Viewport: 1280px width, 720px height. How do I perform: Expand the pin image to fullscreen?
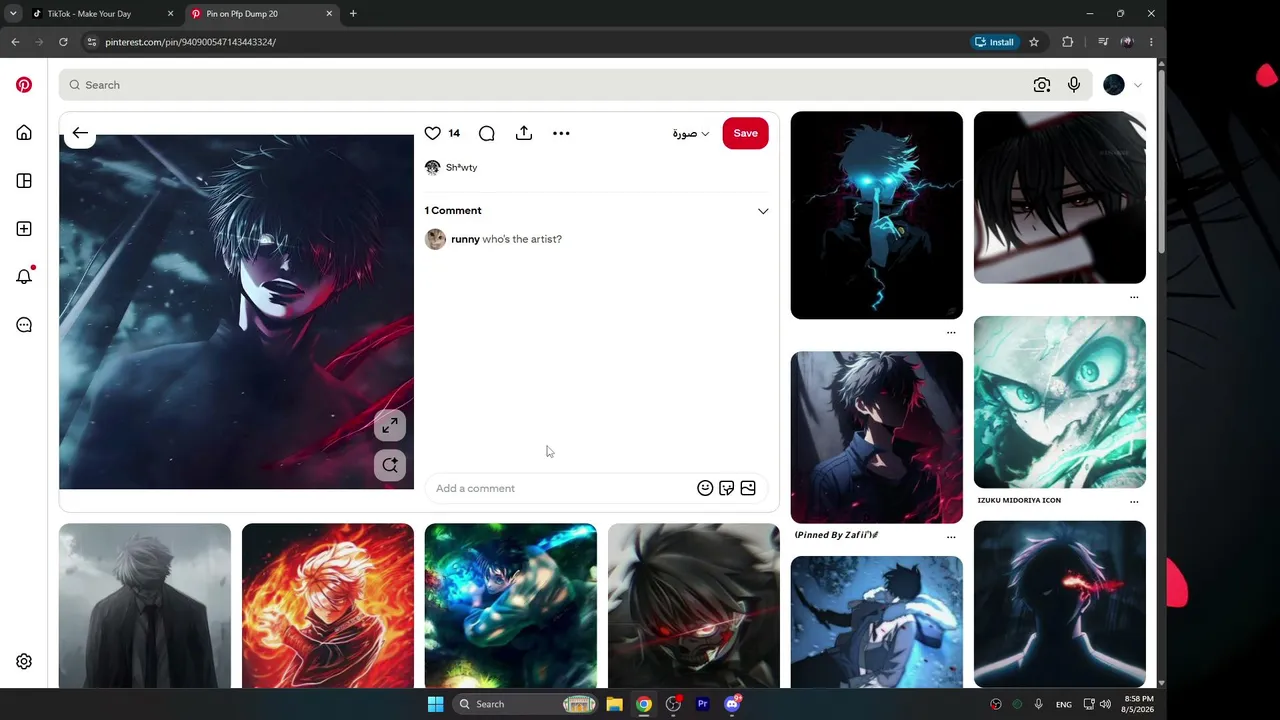tap(390, 426)
